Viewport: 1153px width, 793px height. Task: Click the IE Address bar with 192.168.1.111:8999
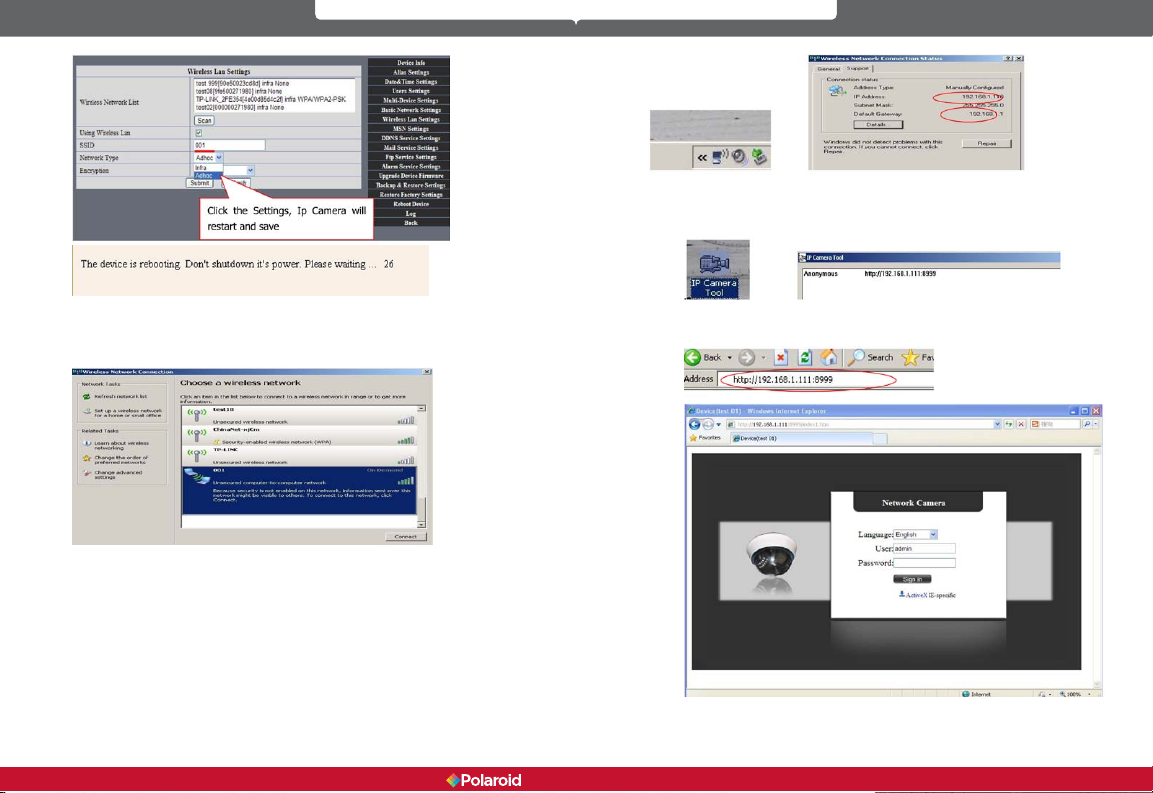(x=824, y=380)
